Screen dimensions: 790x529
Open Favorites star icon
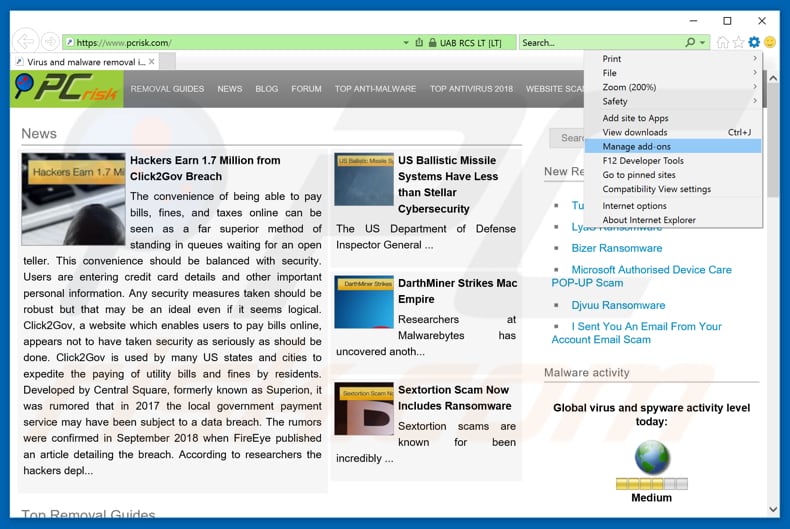[x=739, y=42]
